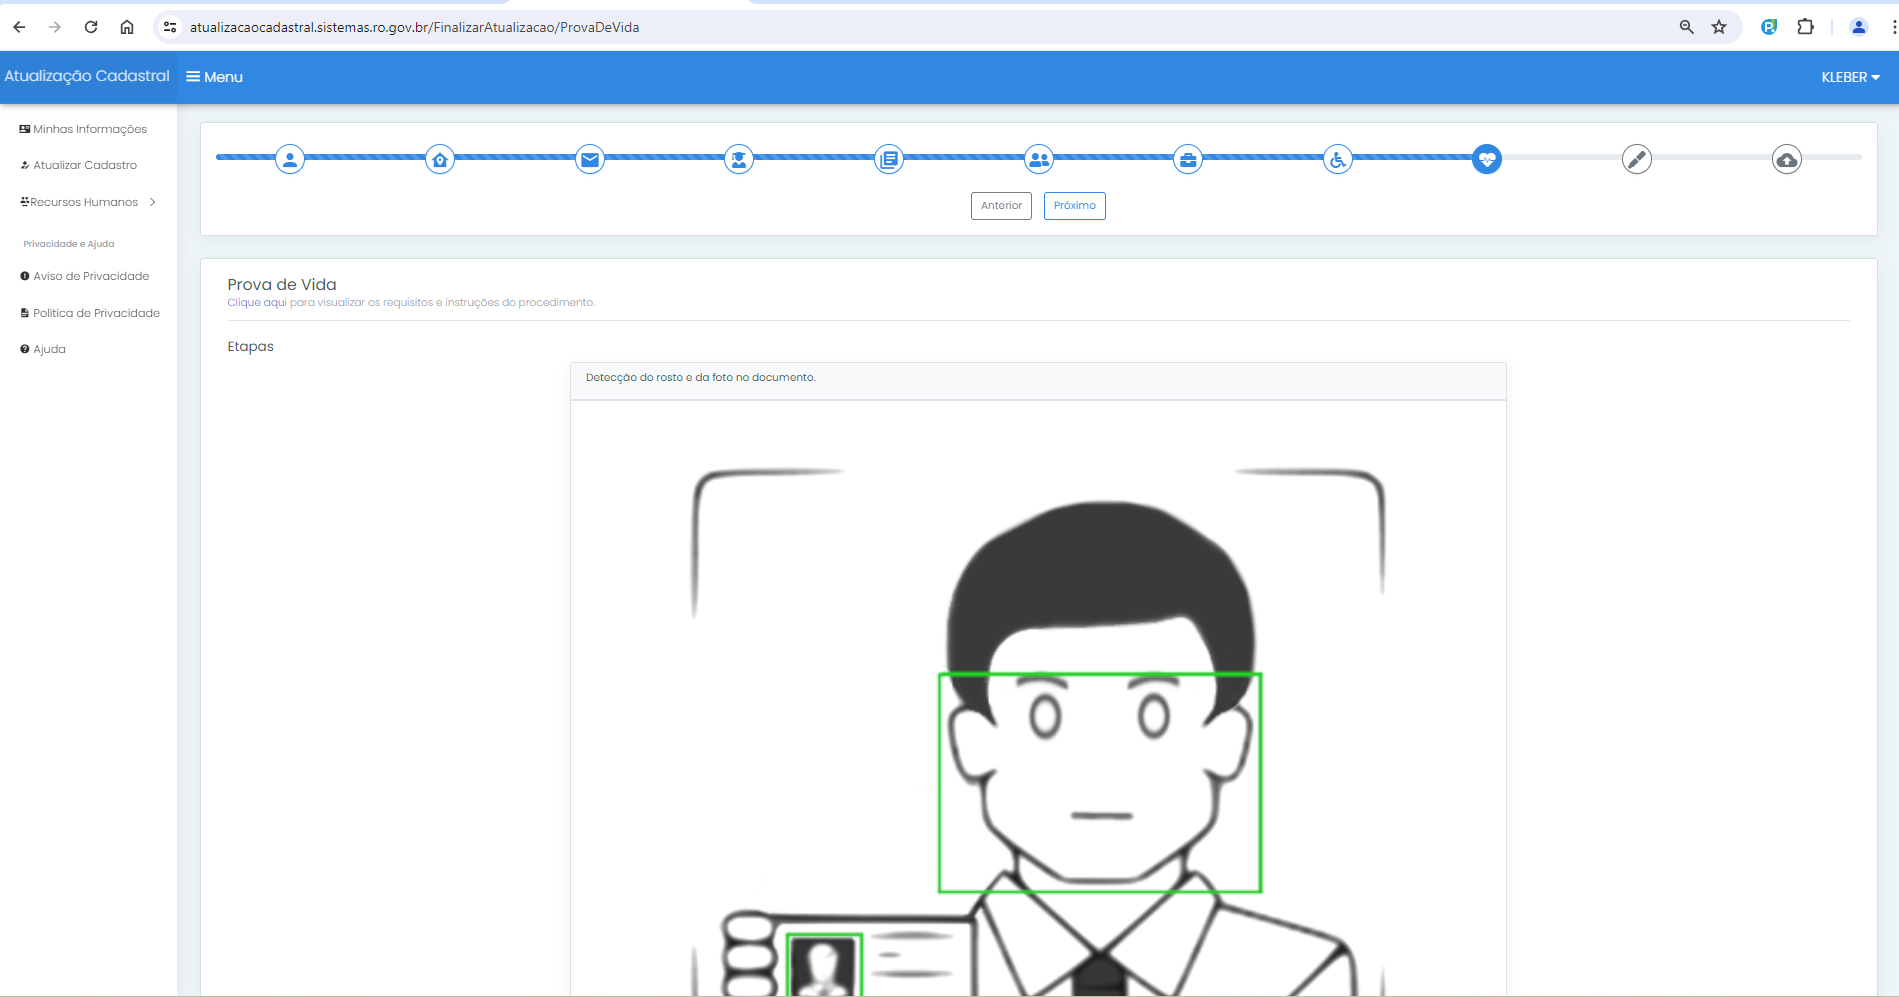Viewport: 1899px width, 997px height.
Task: Click the 'Etapas' label
Action: (x=250, y=347)
